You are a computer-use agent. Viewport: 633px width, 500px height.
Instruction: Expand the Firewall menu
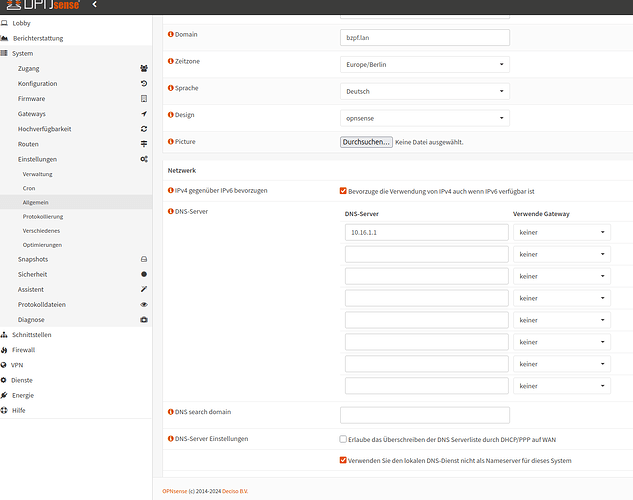(x=23, y=350)
